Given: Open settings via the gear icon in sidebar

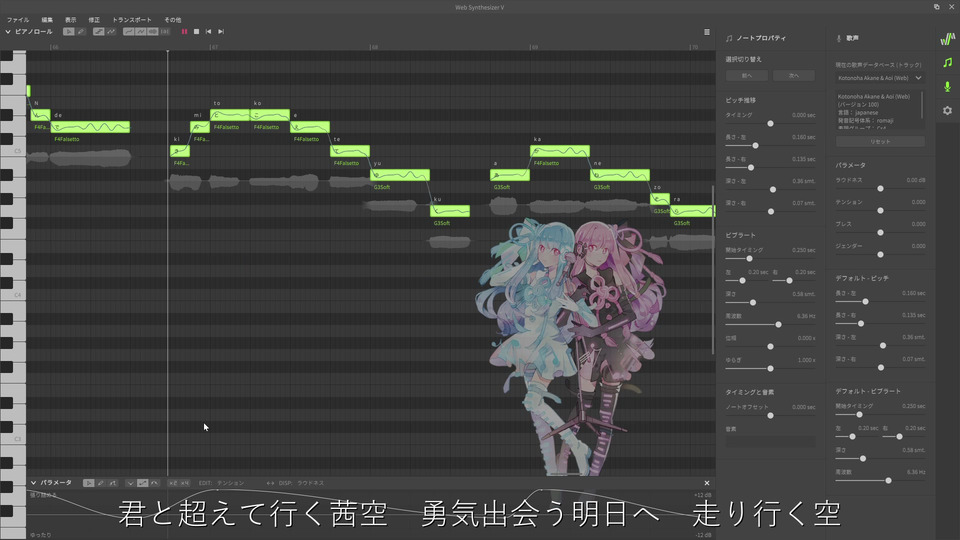Looking at the screenshot, I should click(x=947, y=110).
